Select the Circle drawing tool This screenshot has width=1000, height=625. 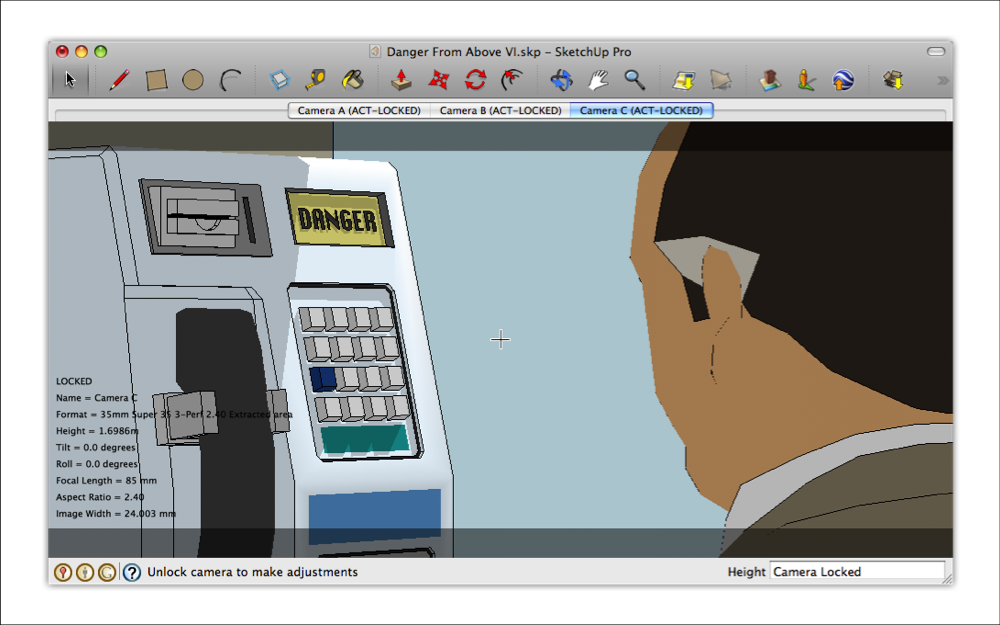(x=193, y=80)
